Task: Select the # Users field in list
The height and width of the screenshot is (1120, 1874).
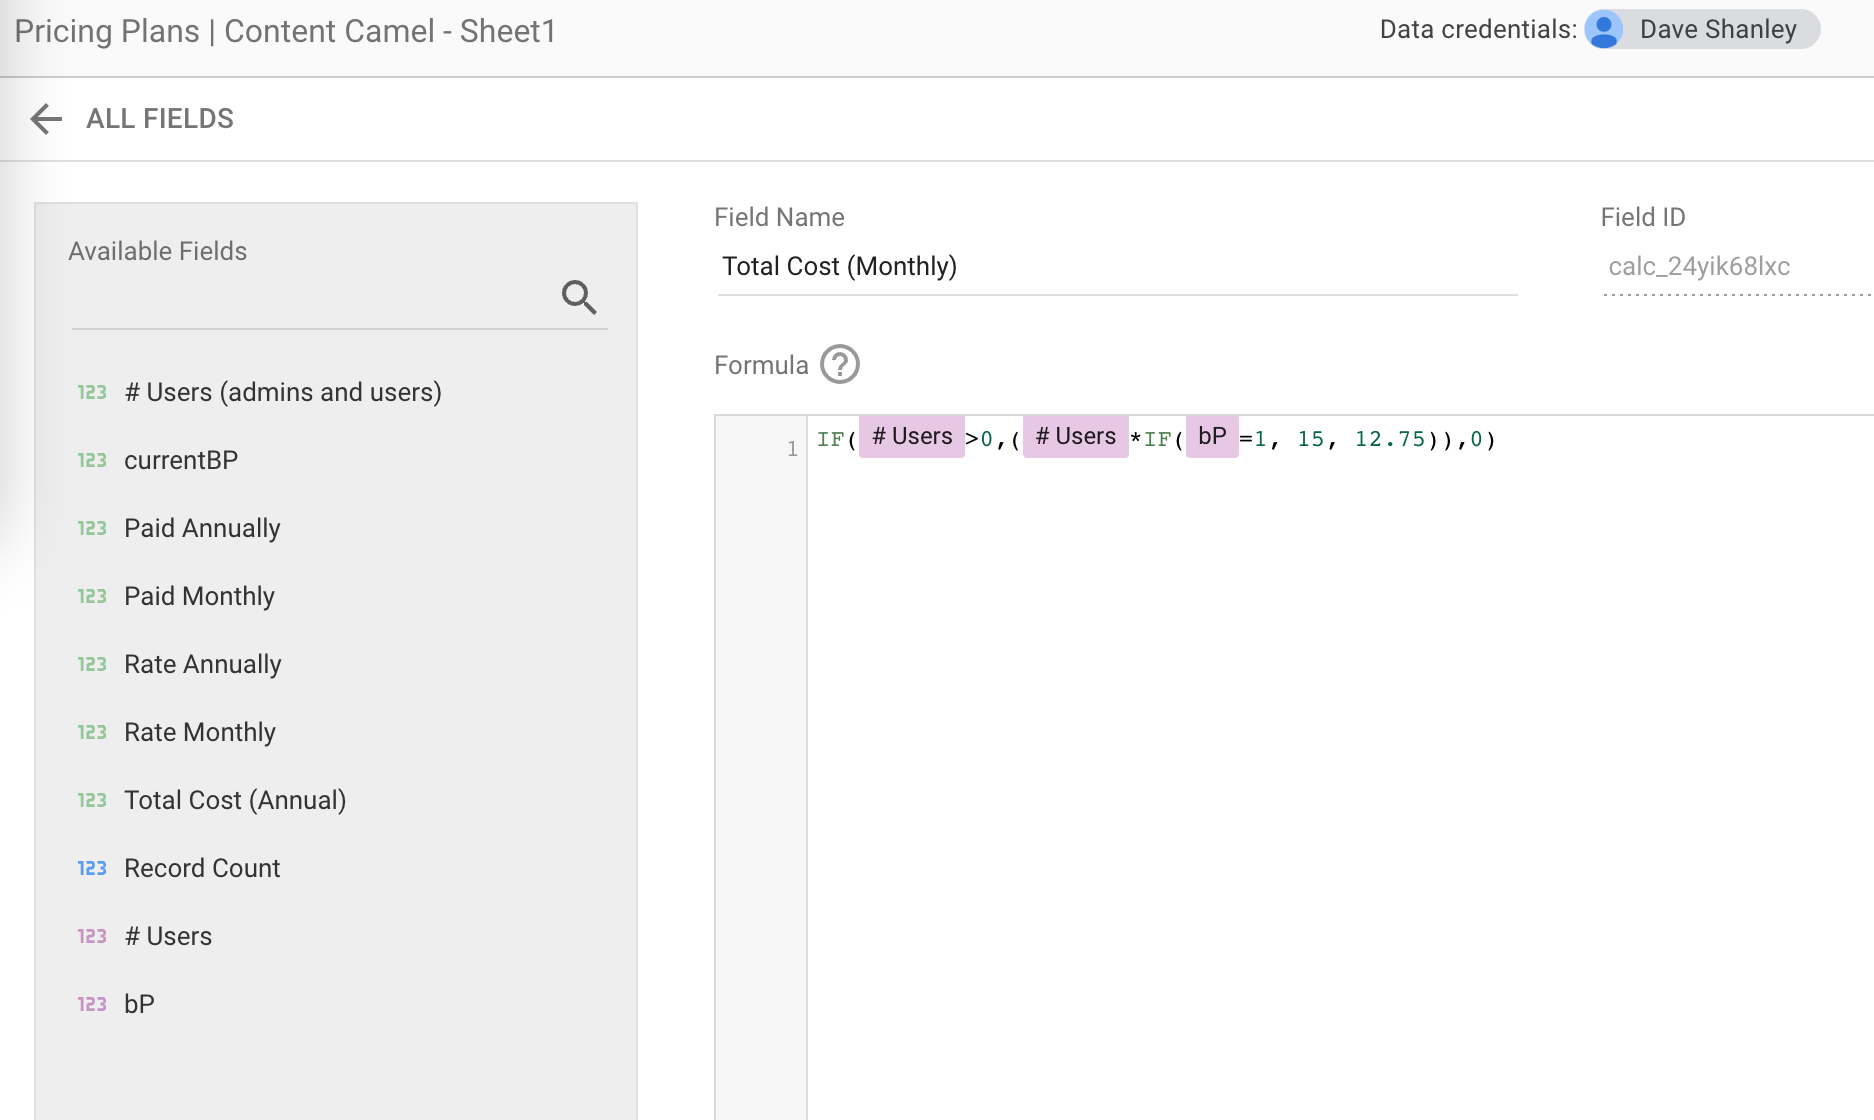Action: (168, 937)
